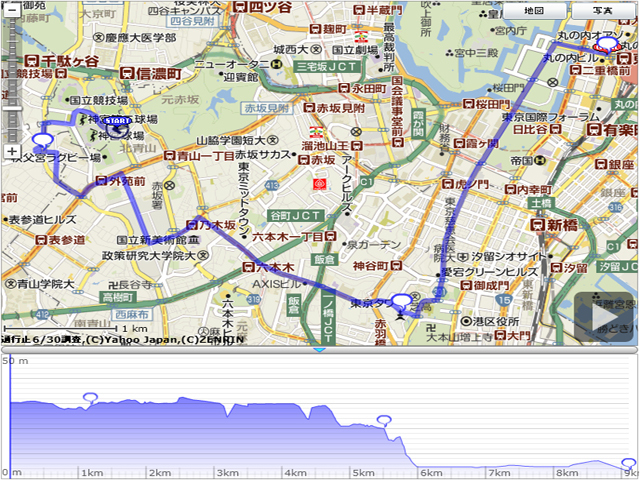Viewport: 640px width, 480px height.
Task: Click the 信濃町 station icon
Action: pyautogui.click(x=128, y=74)
